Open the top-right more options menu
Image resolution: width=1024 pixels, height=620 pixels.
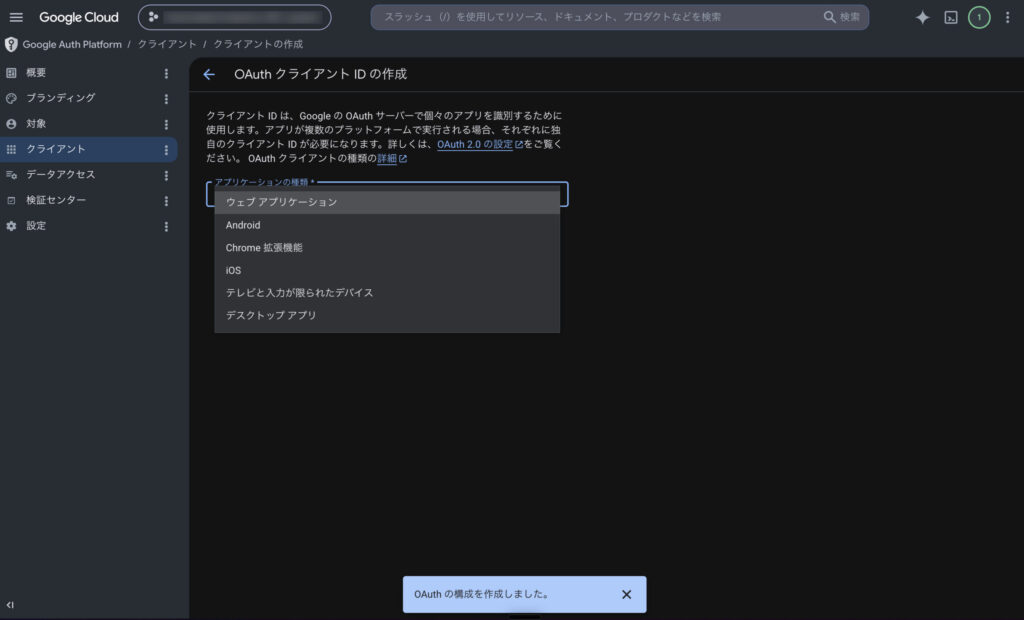1007,18
